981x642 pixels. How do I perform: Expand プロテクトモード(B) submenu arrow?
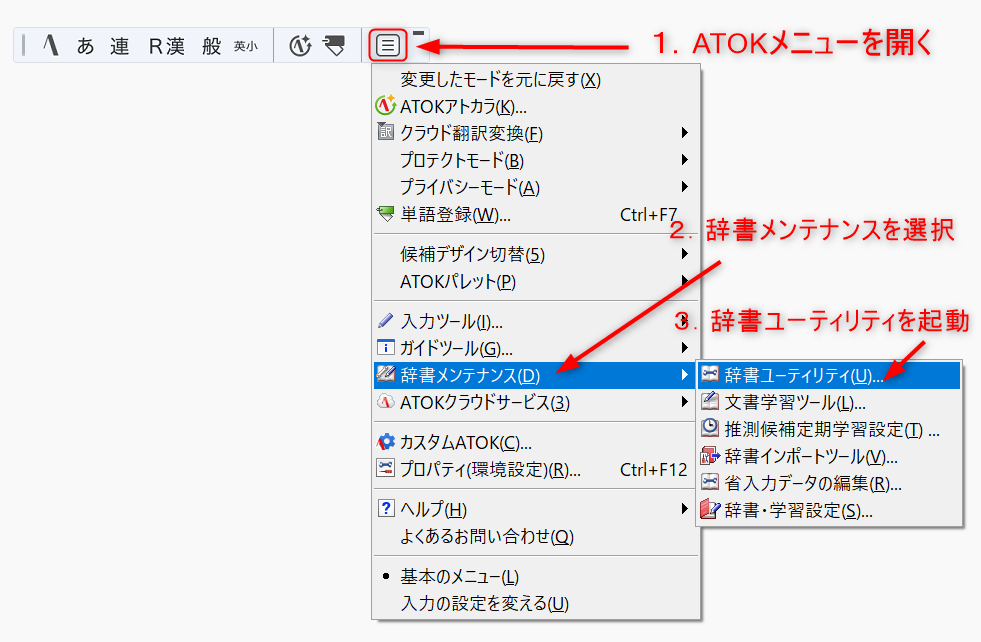click(x=684, y=160)
